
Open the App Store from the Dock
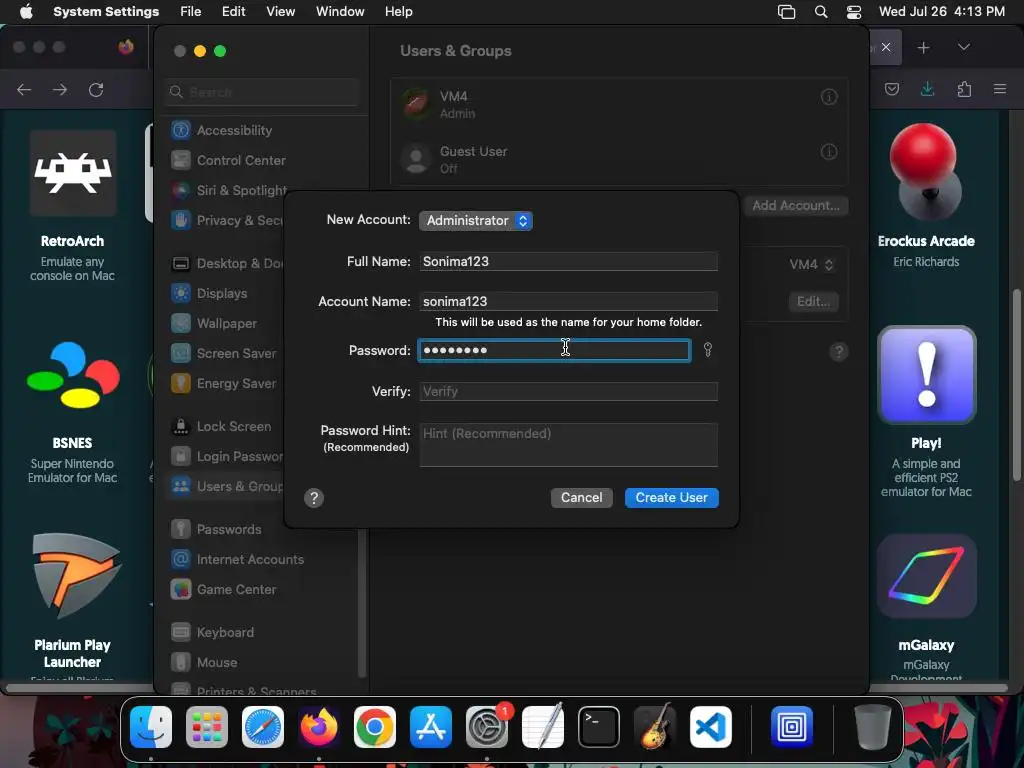pyautogui.click(x=431, y=727)
